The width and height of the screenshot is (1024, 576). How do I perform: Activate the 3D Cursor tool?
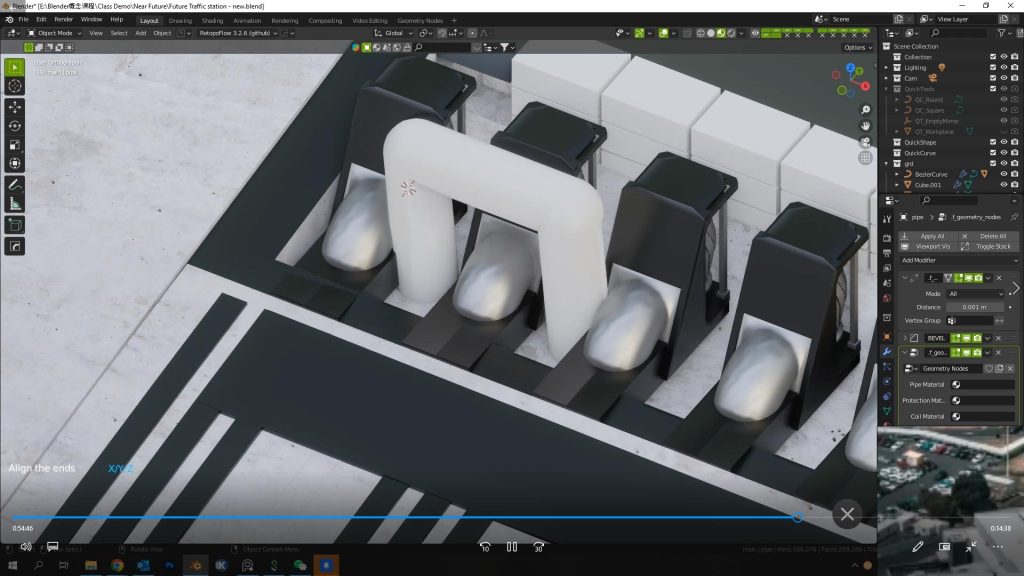click(15, 86)
